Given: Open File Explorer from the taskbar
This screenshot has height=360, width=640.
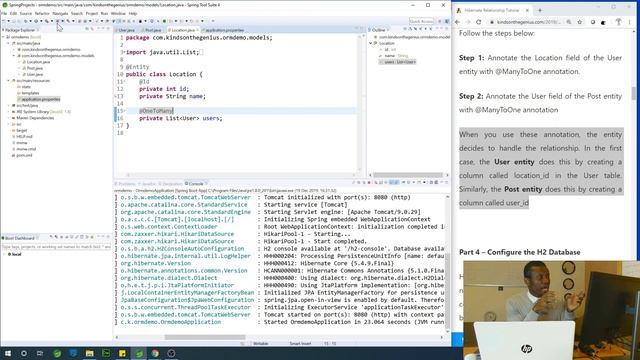Looking at the screenshot, I should 89,353.
